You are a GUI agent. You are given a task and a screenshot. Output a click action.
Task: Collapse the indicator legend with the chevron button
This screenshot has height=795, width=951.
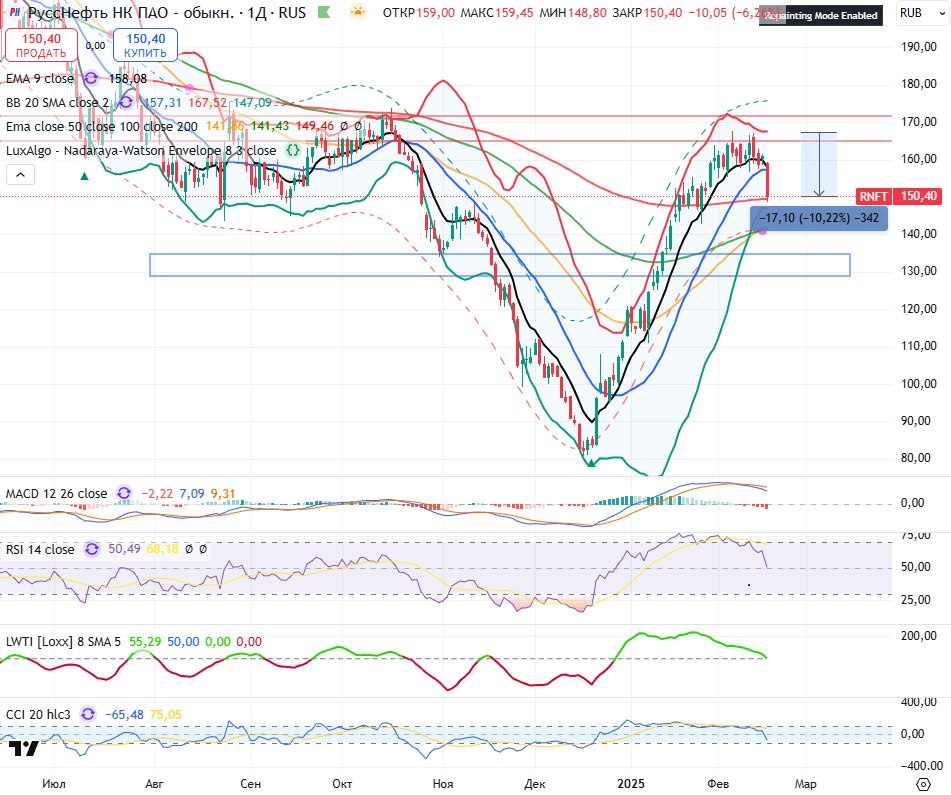[x=20, y=175]
